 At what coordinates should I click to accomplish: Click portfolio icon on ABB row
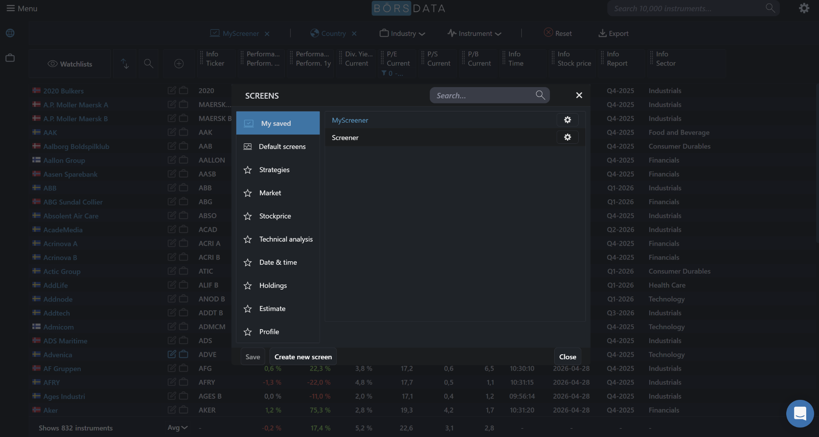(183, 188)
